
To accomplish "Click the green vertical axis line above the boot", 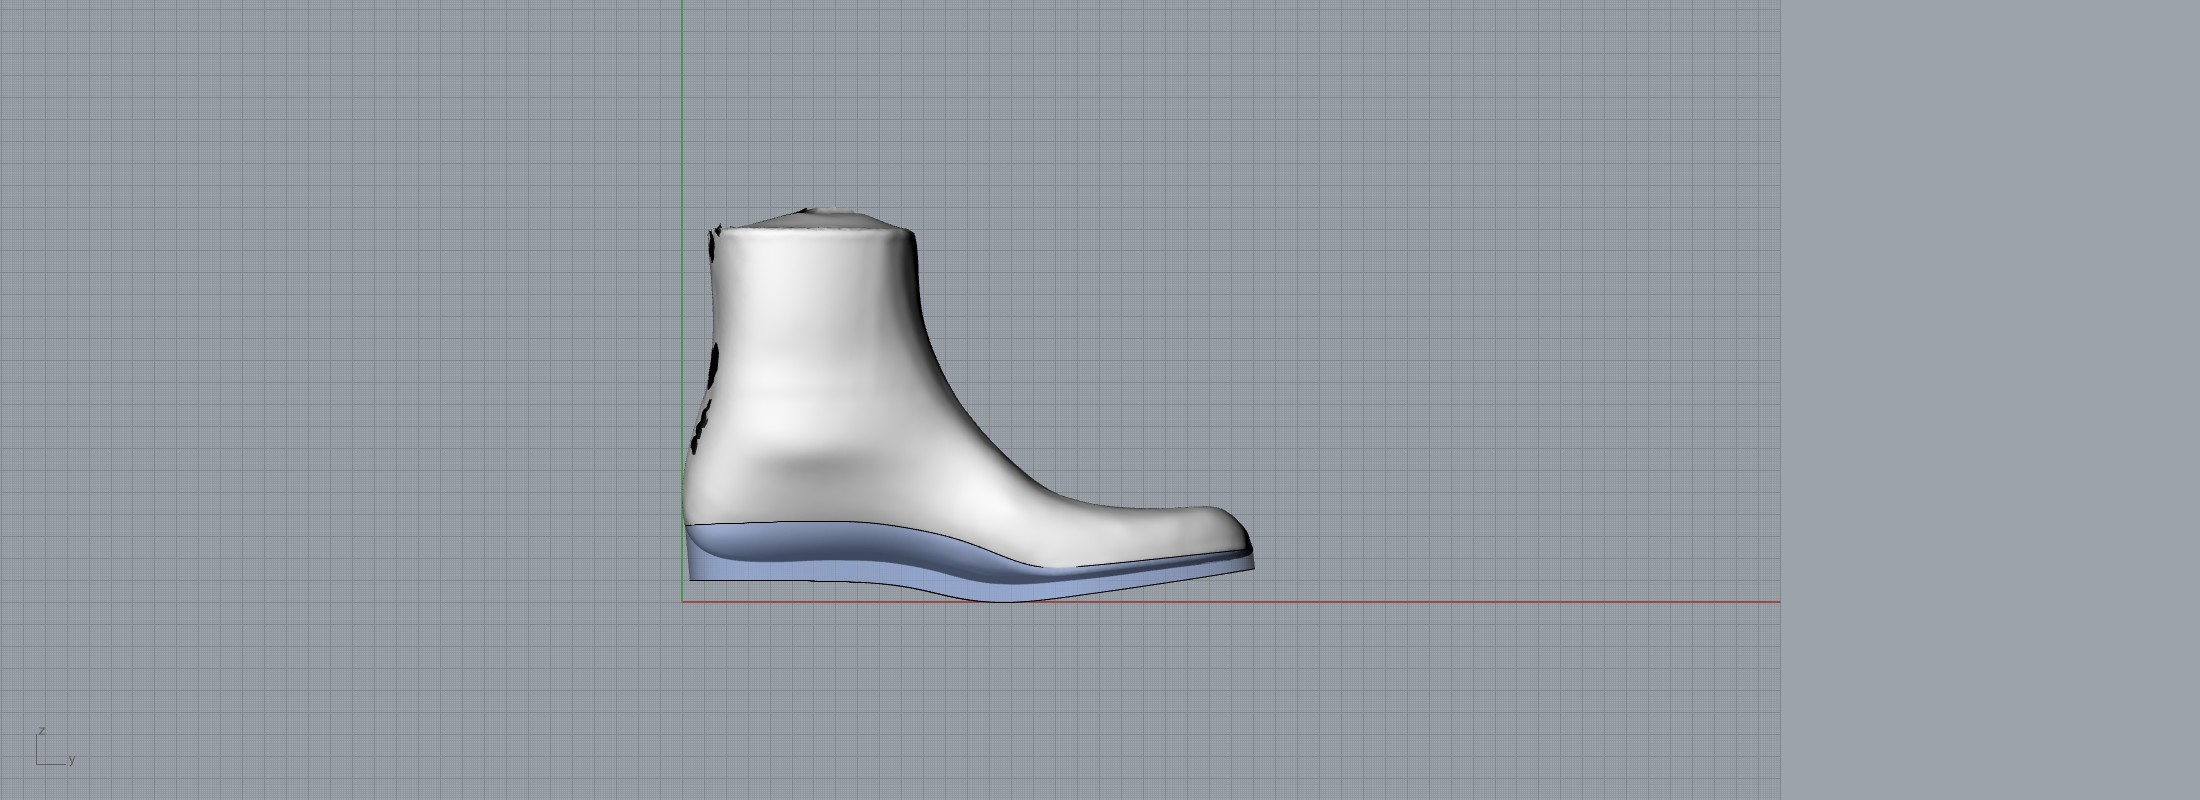I will pos(682,100).
